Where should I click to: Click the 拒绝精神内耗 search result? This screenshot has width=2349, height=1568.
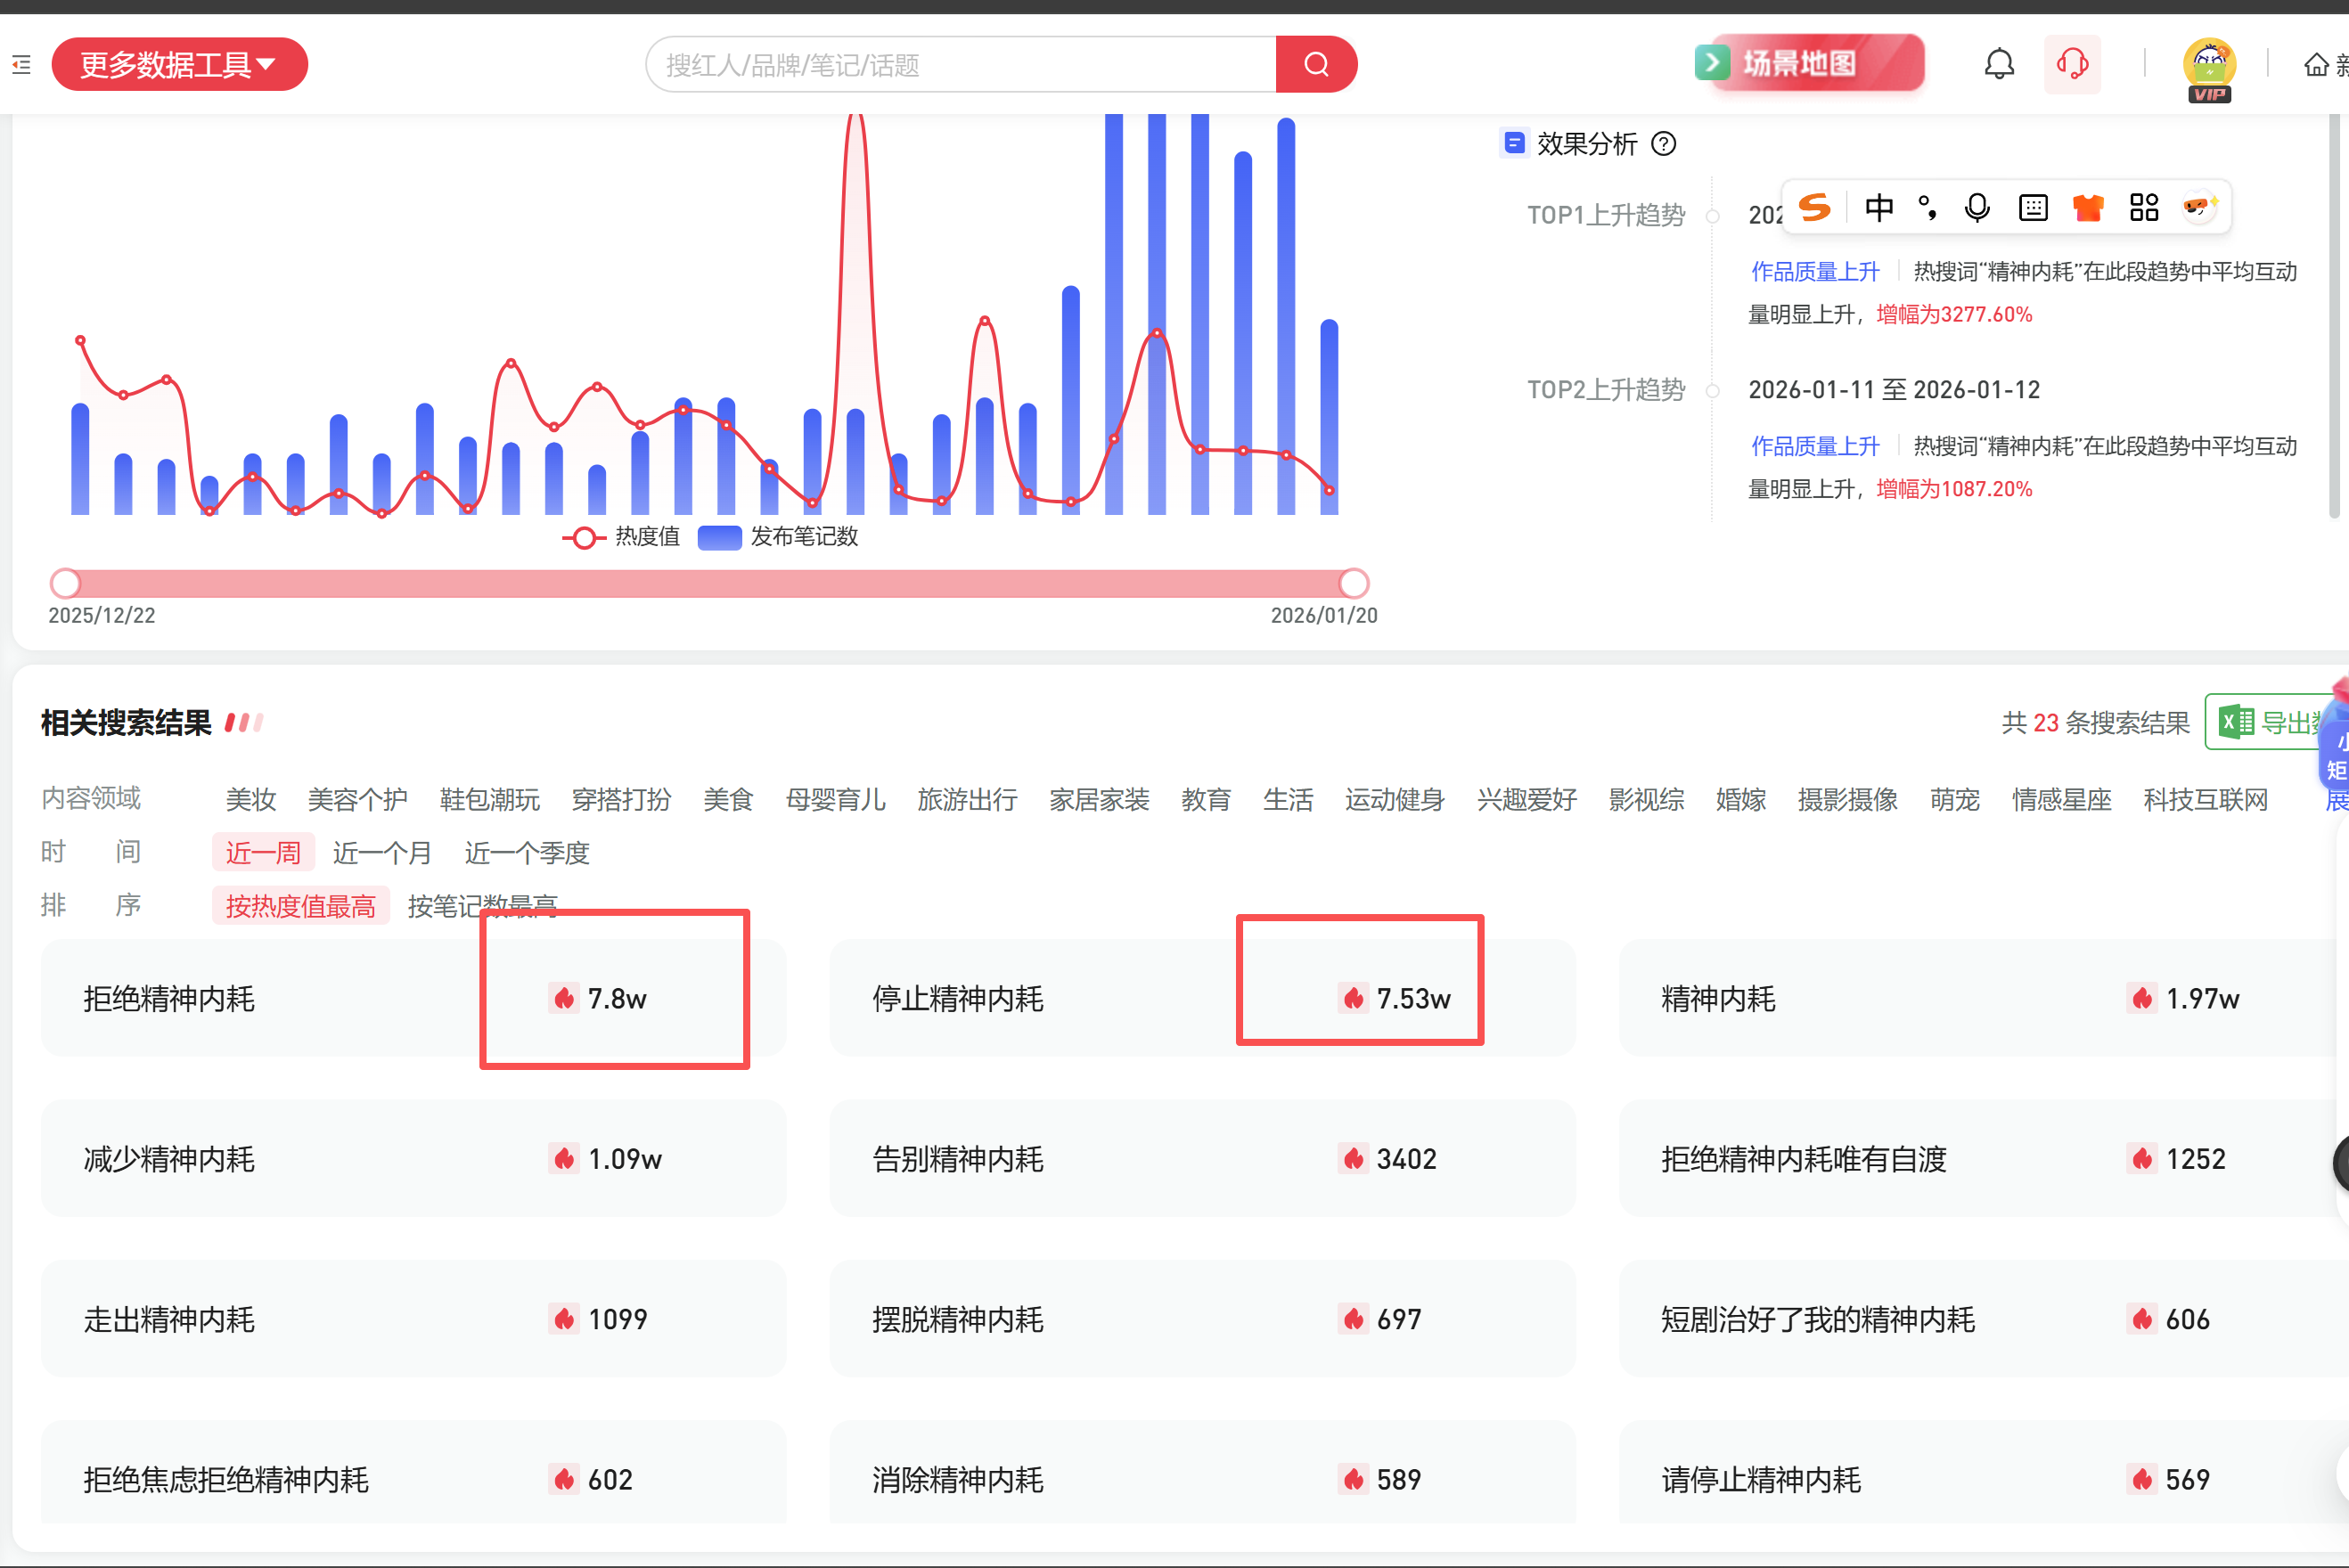pos(169,998)
